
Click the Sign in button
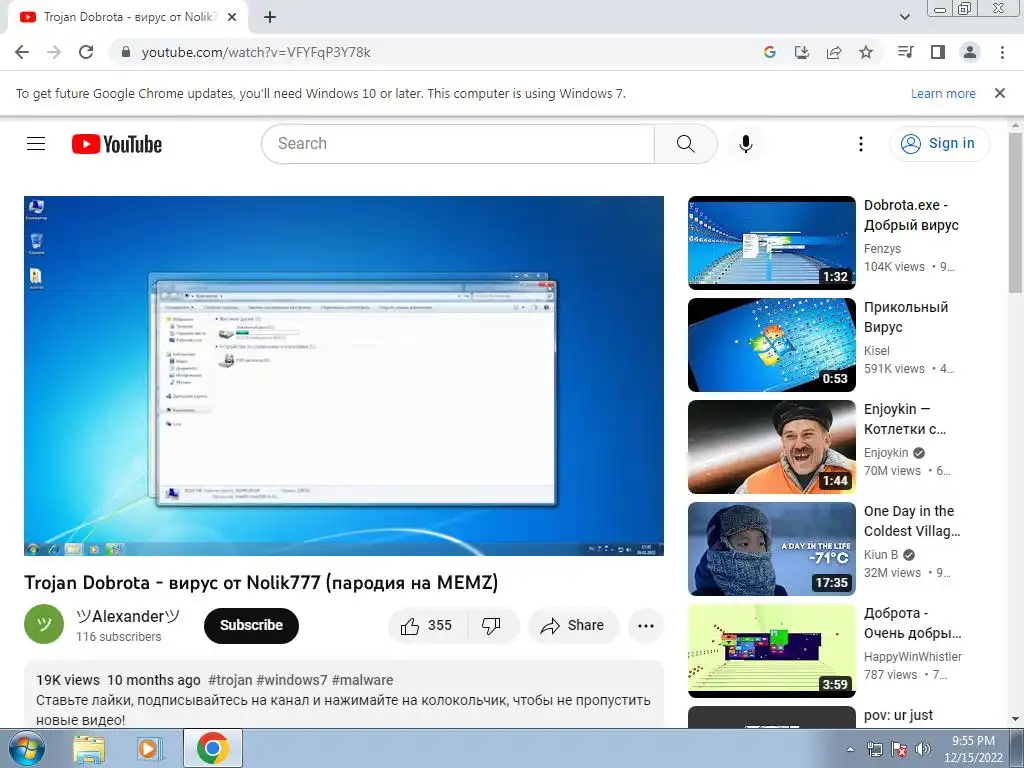(x=939, y=144)
